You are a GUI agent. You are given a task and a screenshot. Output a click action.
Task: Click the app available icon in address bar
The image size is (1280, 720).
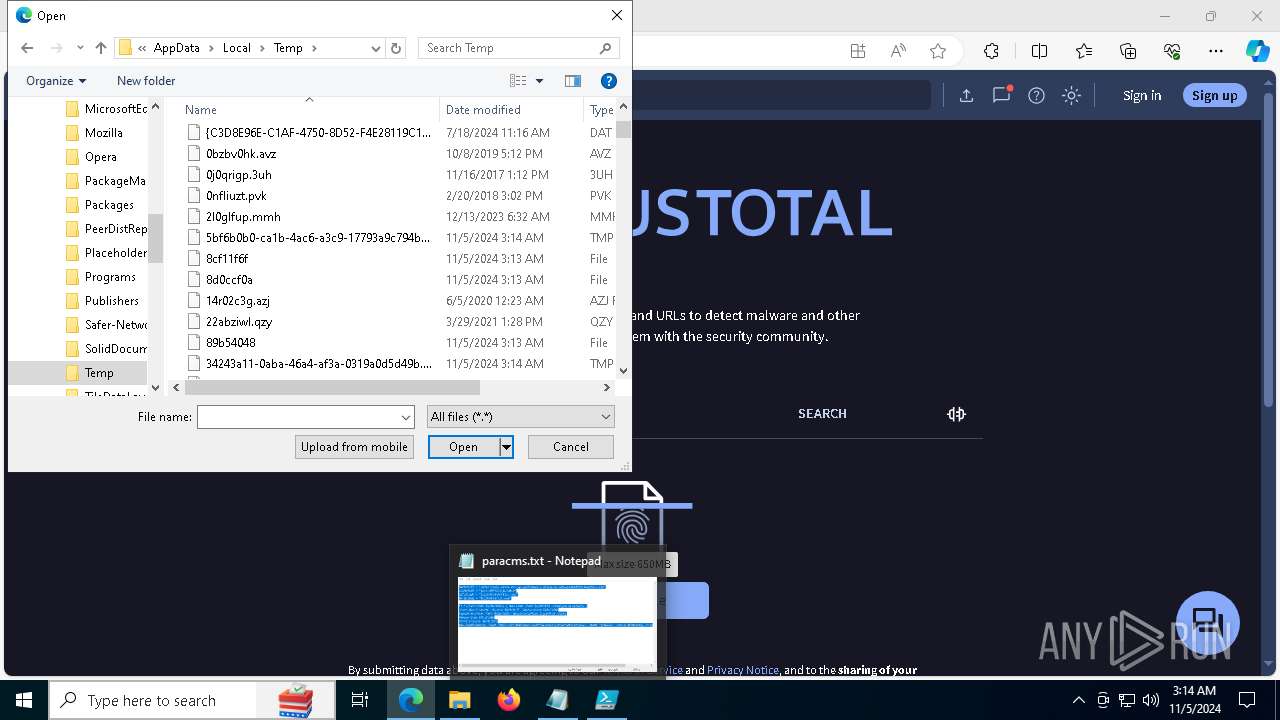point(858,51)
